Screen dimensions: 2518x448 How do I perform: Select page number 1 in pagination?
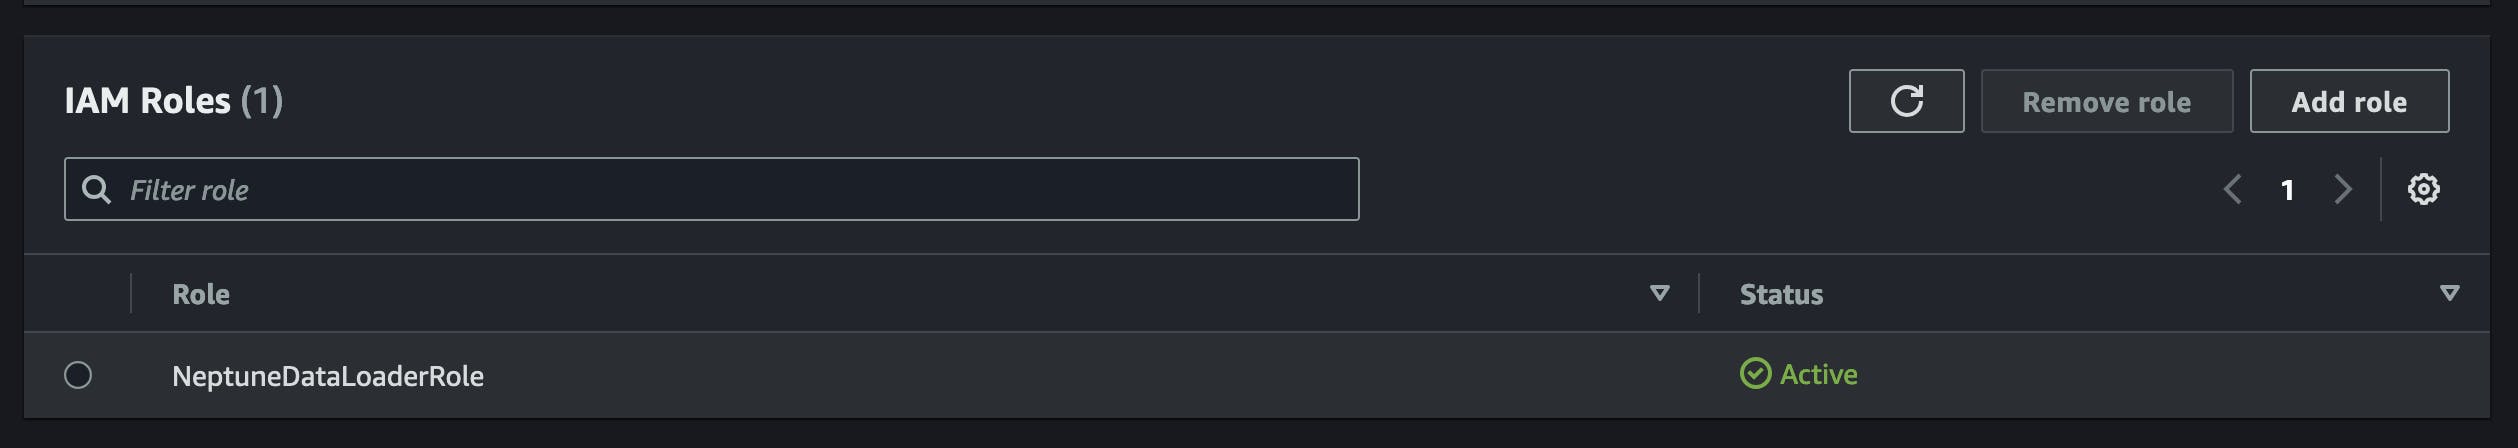pos(2287,190)
